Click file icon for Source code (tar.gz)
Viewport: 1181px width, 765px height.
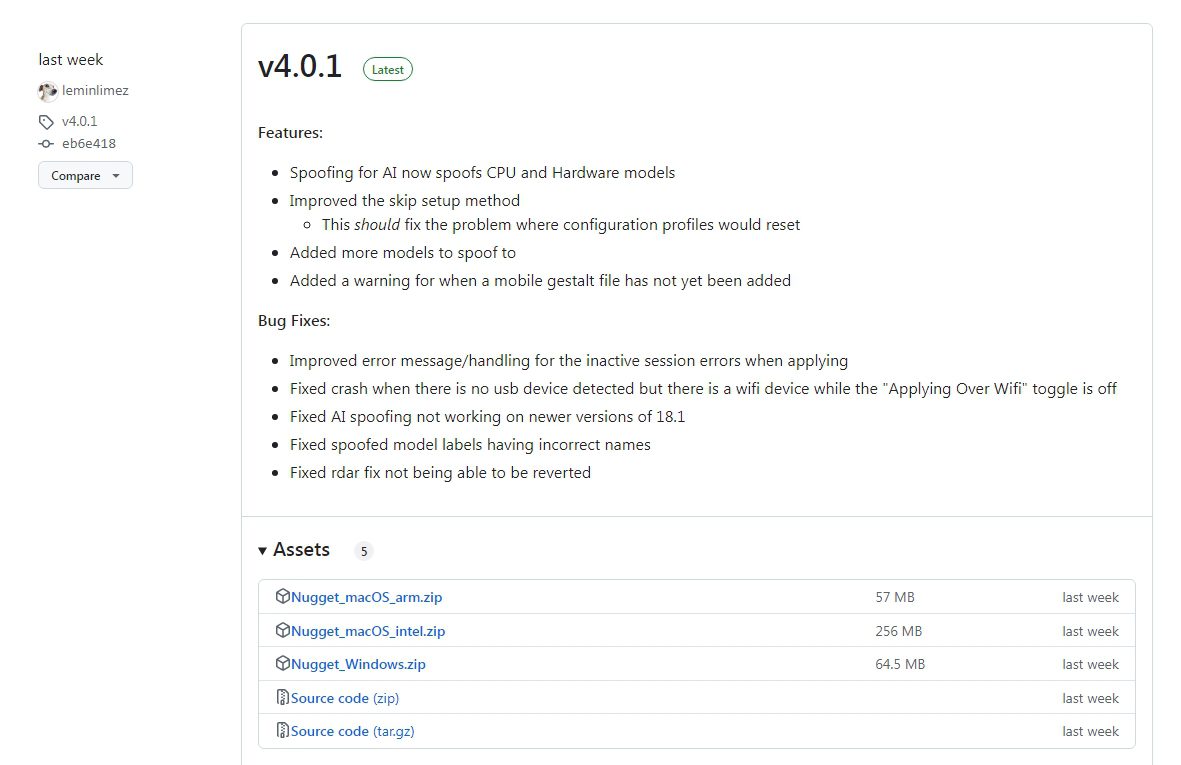pyautogui.click(x=283, y=731)
